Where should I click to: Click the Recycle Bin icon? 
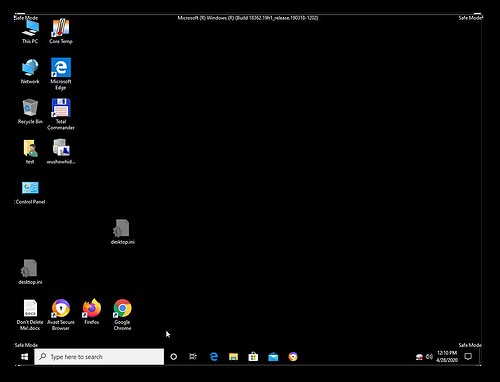pyautogui.click(x=30, y=111)
